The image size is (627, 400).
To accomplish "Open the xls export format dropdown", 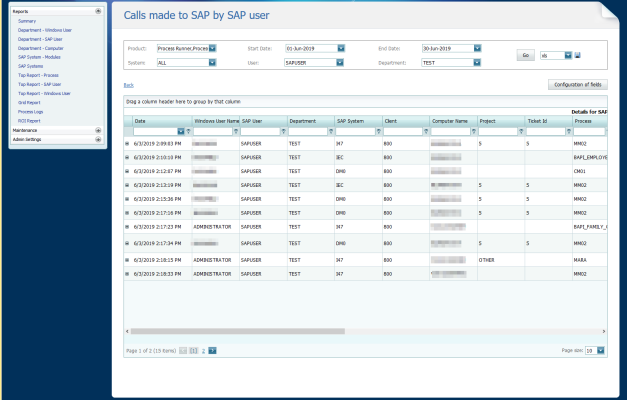I will pos(568,55).
